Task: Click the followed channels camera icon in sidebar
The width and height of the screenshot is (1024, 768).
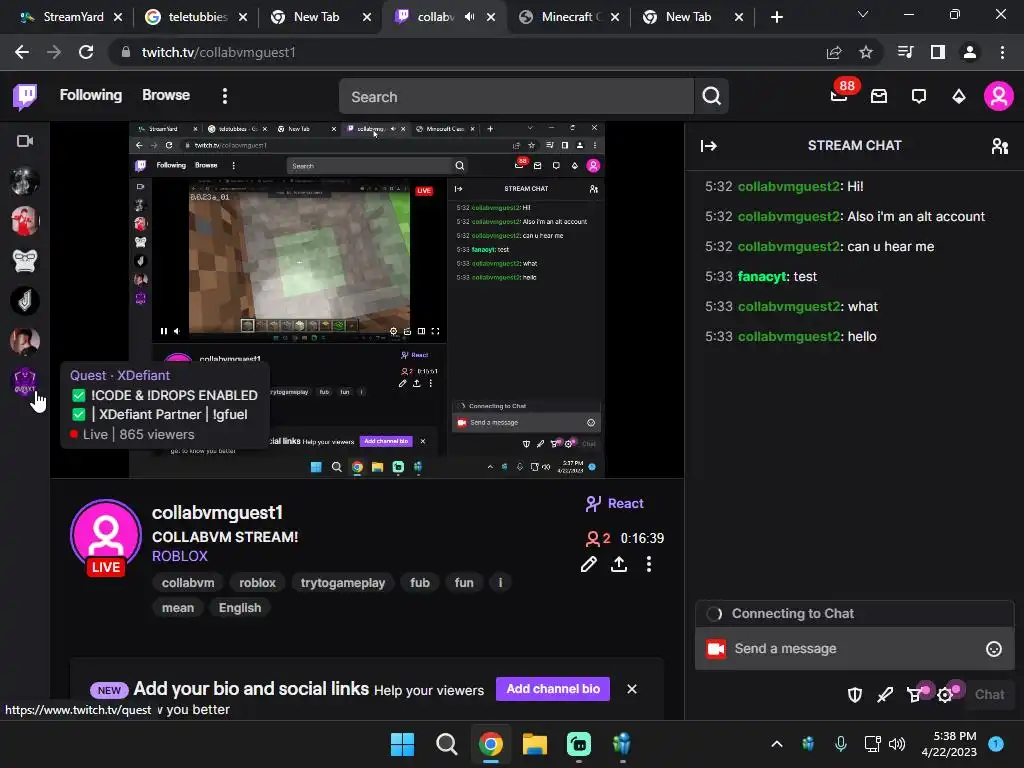Action: click(x=25, y=141)
